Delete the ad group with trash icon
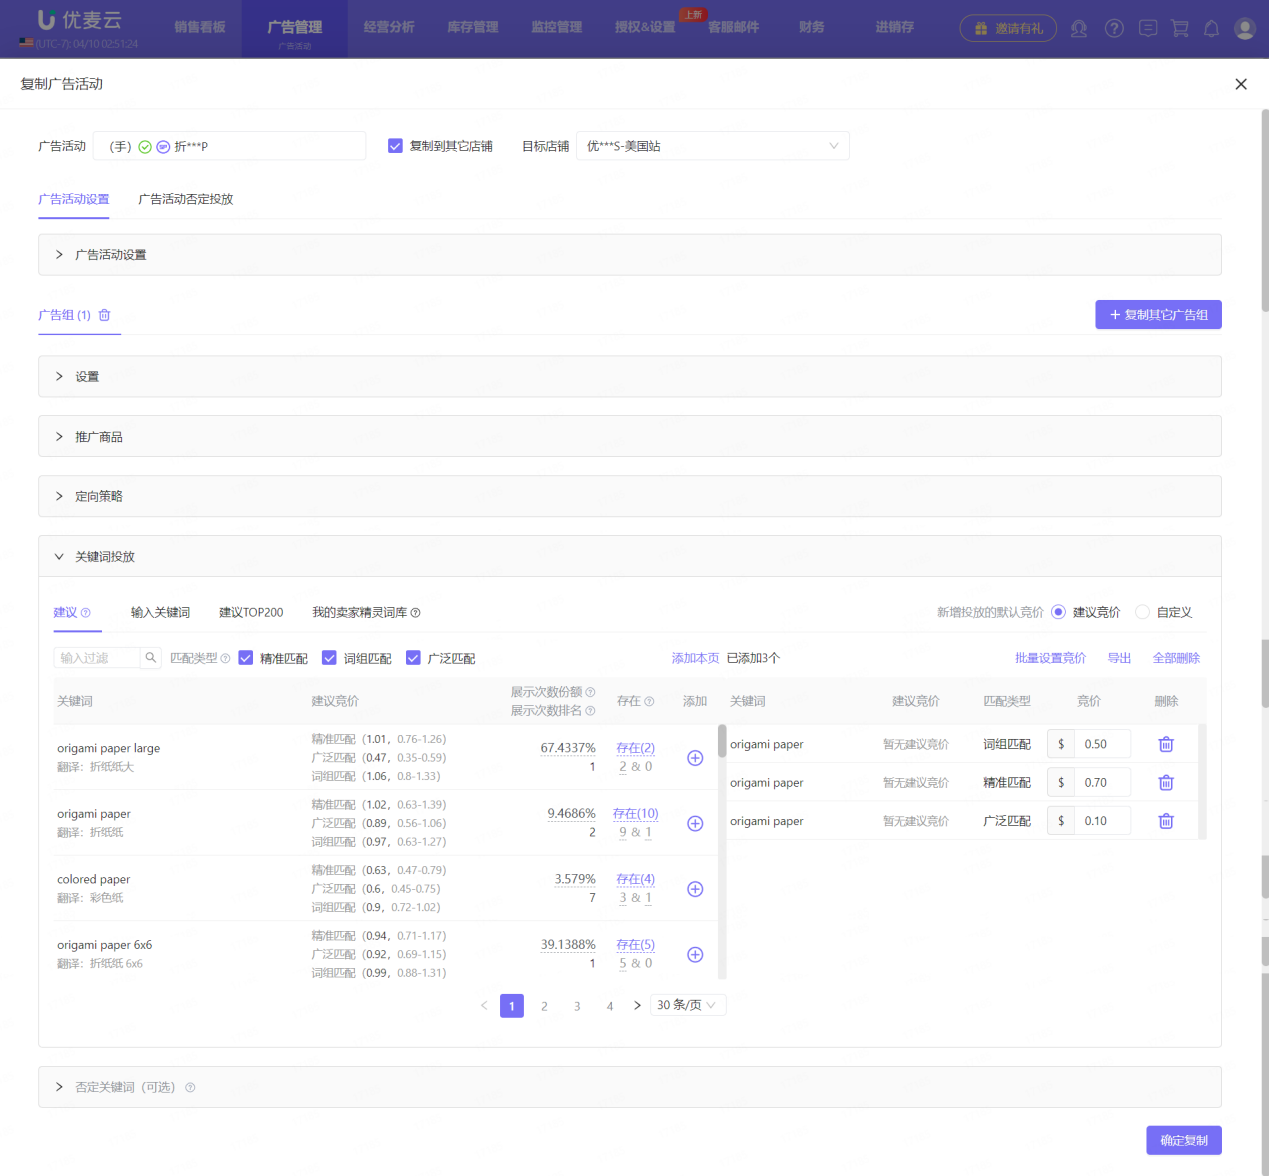 [x=104, y=315]
